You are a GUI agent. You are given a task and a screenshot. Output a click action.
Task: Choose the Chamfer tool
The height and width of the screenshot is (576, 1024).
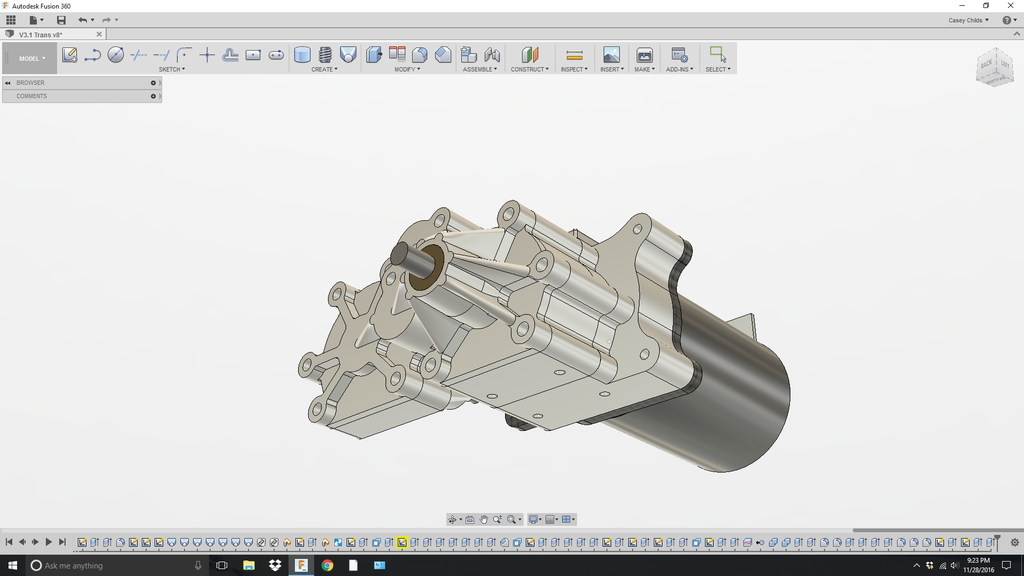(x=443, y=55)
